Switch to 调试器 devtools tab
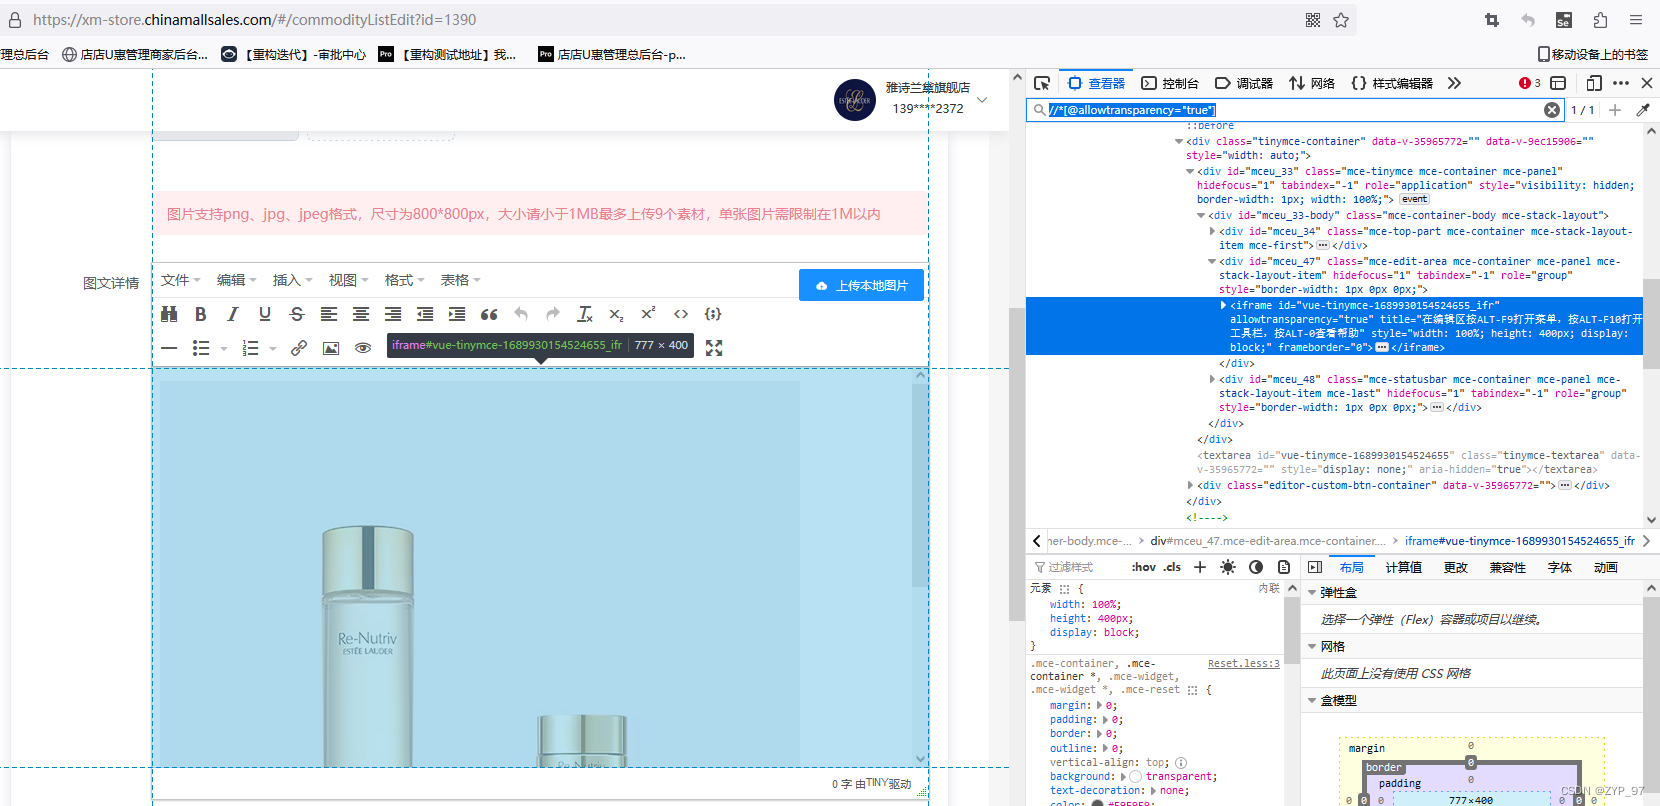This screenshot has width=1660, height=806. tap(1244, 83)
